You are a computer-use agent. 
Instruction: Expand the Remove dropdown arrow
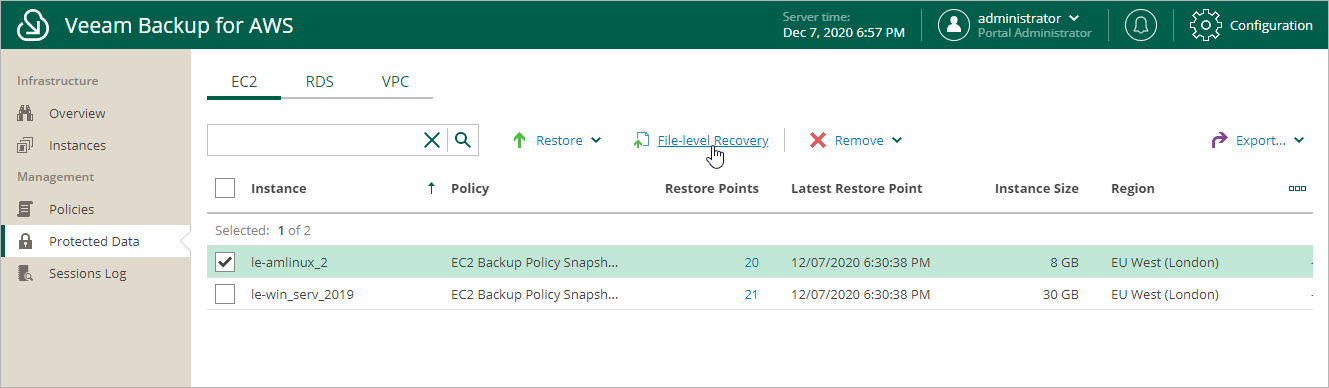[x=897, y=141]
